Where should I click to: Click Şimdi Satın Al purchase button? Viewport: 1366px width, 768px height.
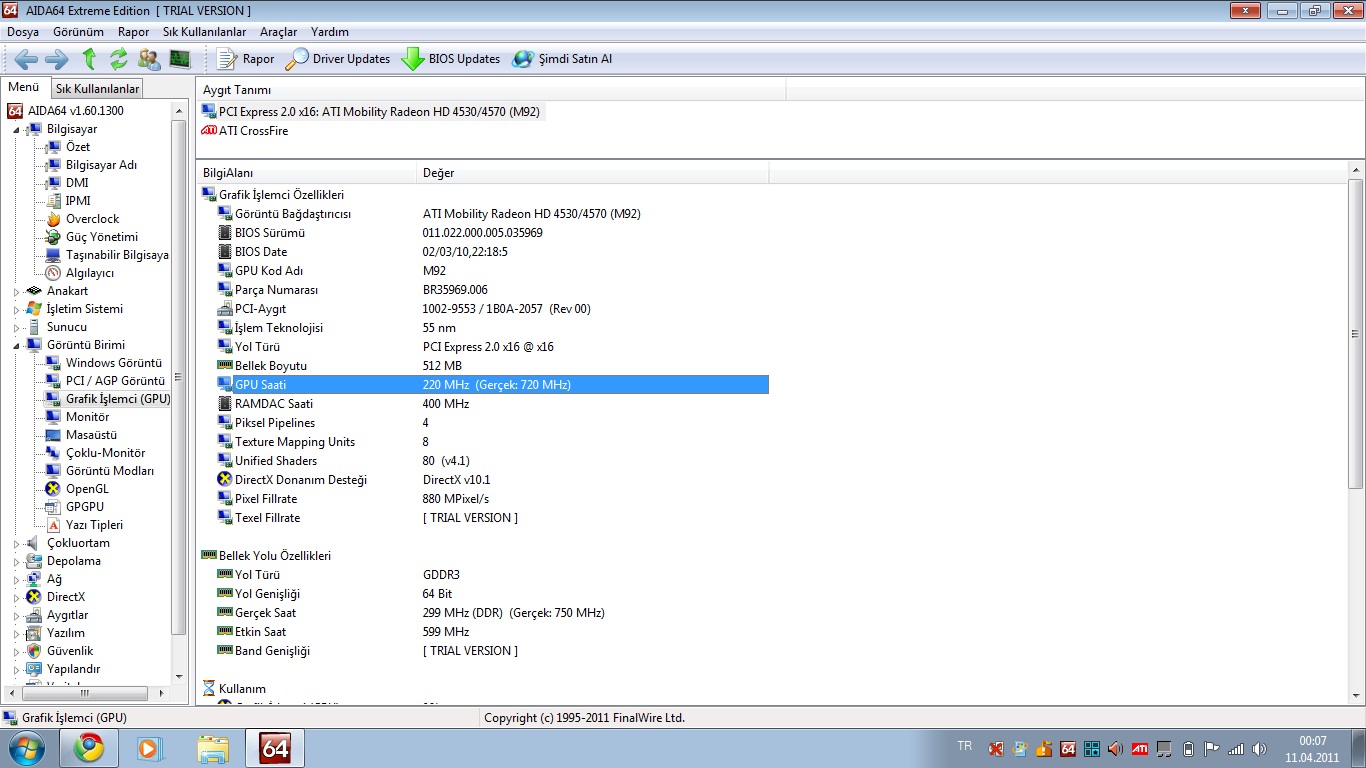click(562, 59)
